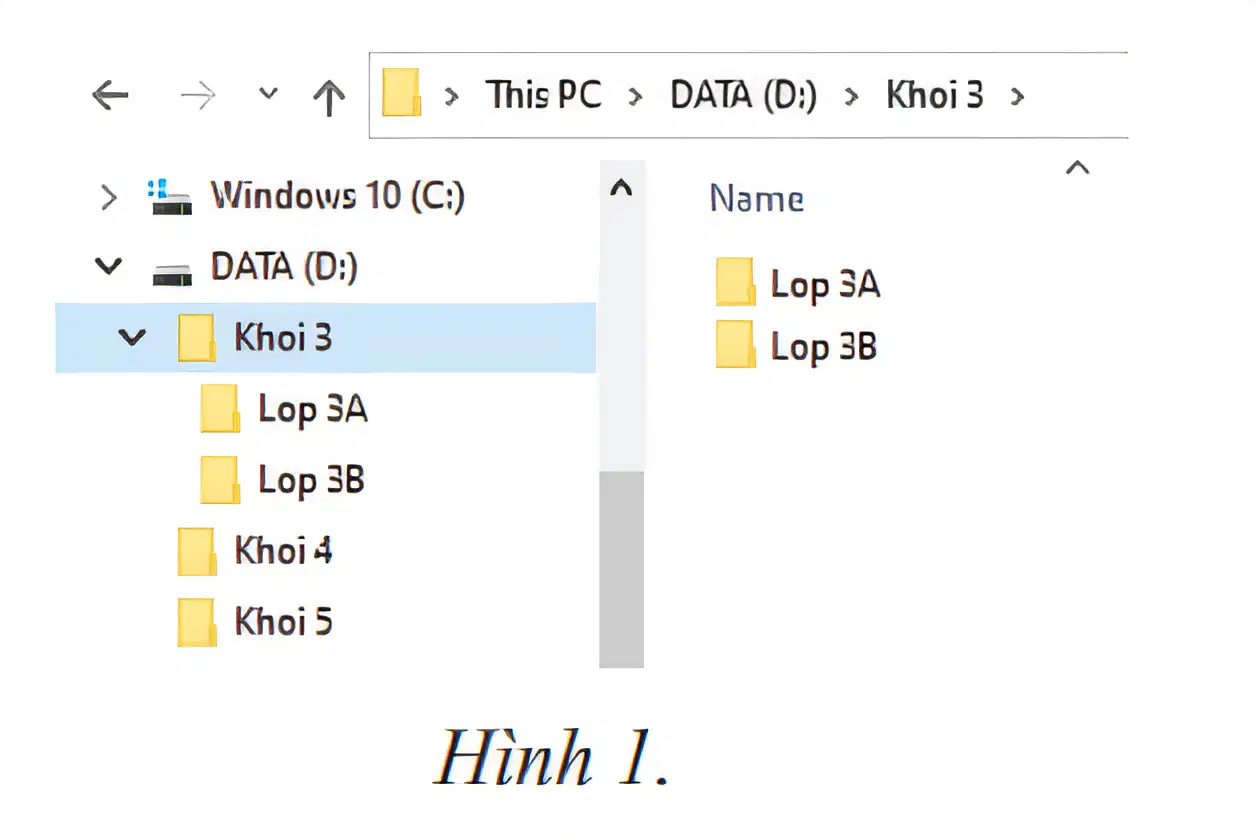The width and height of the screenshot is (1256, 840).
Task: Select This PC in the address breadcrumb
Action: click(x=544, y=95)
